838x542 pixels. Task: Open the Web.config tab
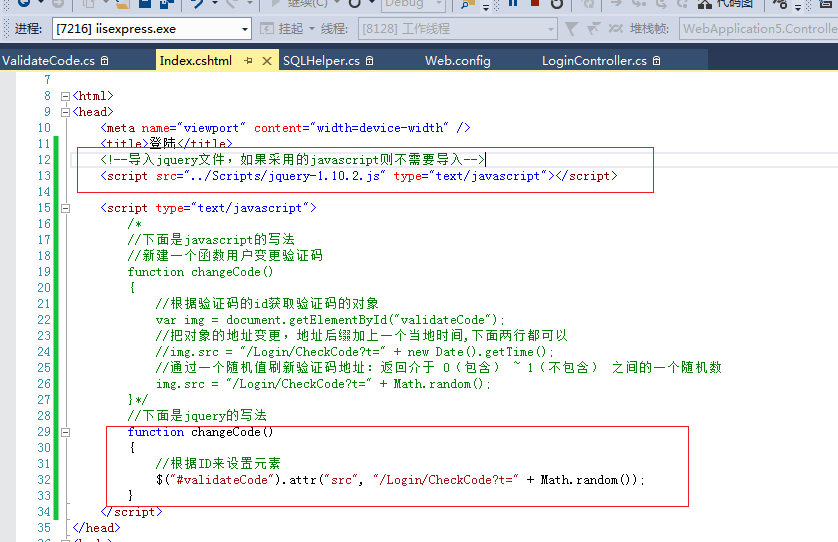click(457, 61)
